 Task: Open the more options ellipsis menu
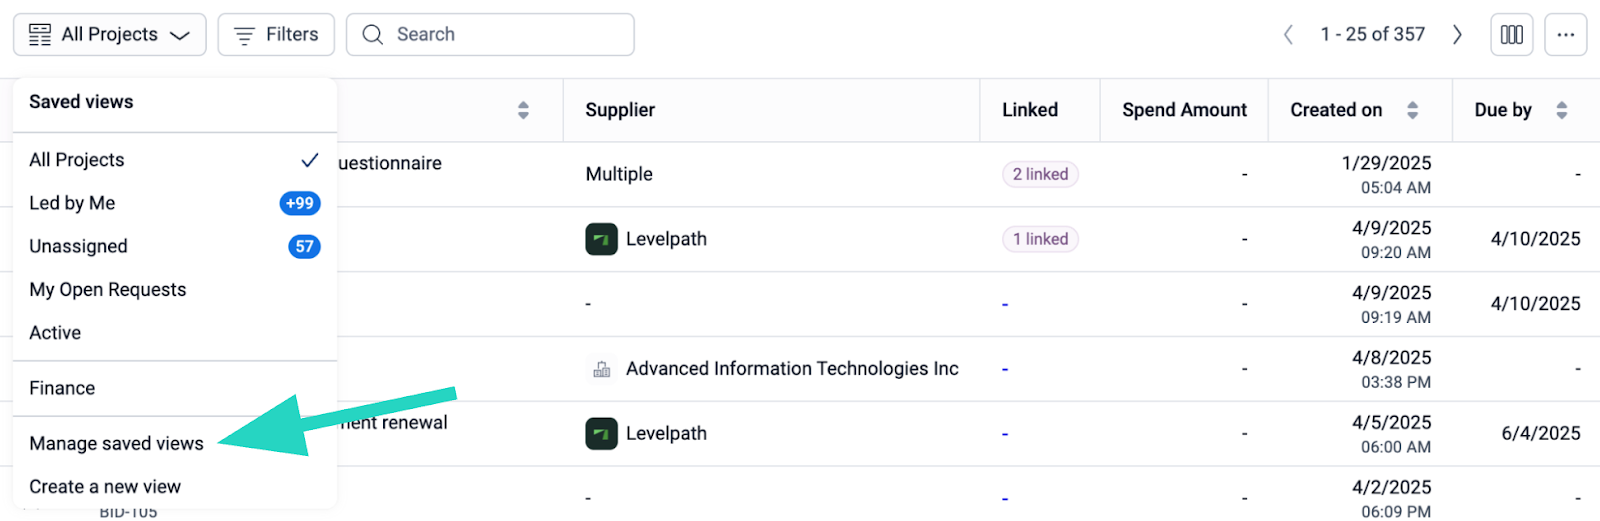point(1565,35)
